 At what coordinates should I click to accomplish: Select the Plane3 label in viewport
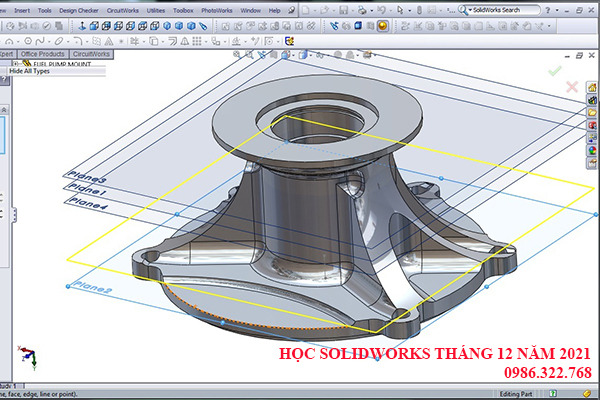click(x=87, y=177)
